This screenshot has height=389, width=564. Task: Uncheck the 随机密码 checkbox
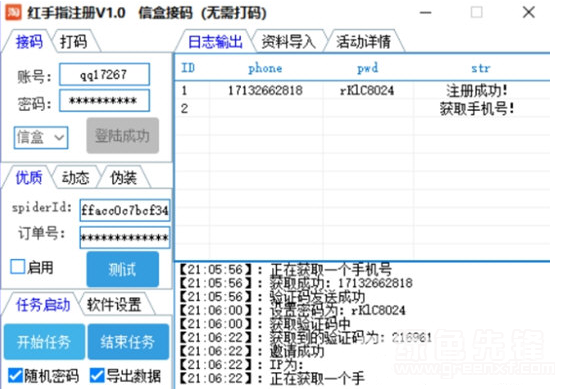point(15,376)
